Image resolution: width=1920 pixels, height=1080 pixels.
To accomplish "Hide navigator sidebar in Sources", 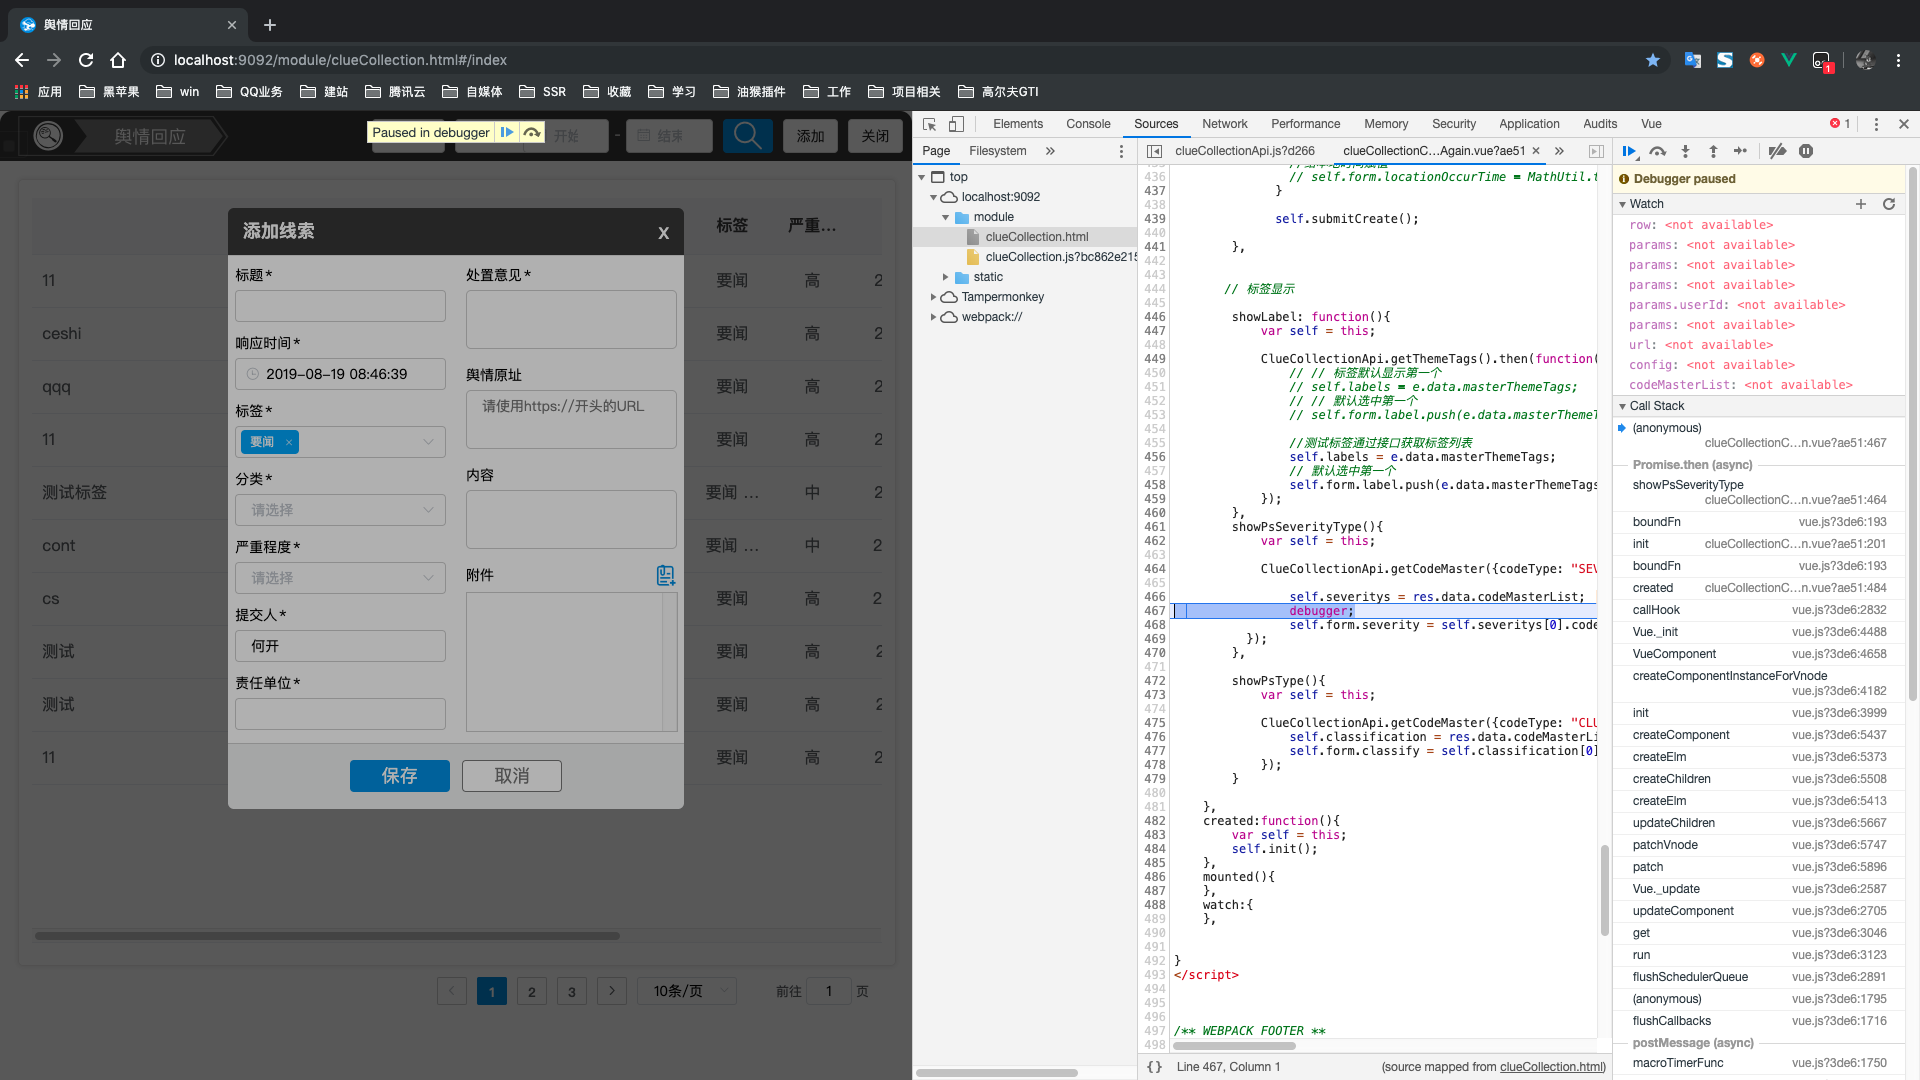I will click(1154, 151).
